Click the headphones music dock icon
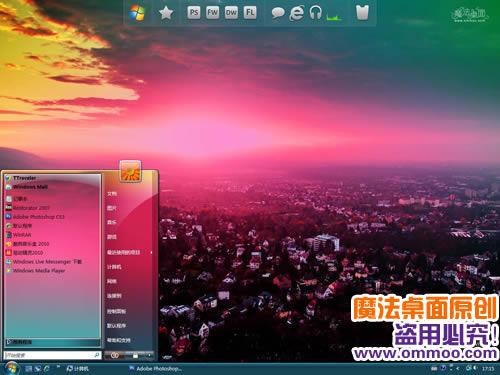500x375 pixels. (315, 13)
